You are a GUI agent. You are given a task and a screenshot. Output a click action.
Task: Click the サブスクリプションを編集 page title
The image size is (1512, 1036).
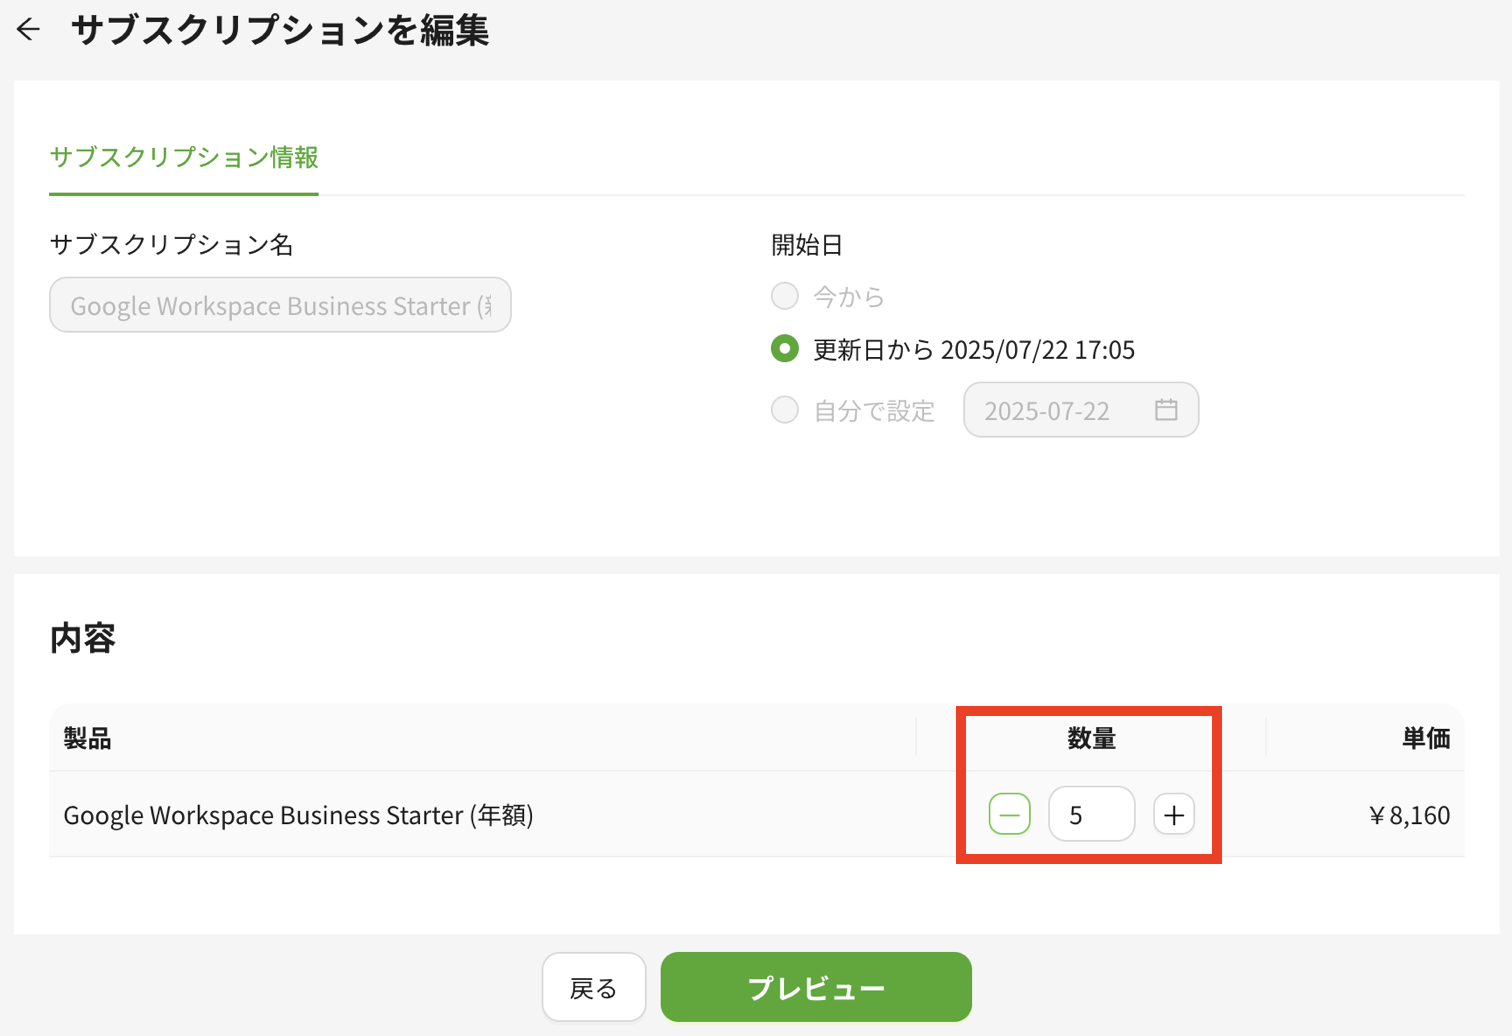(280, 30)
